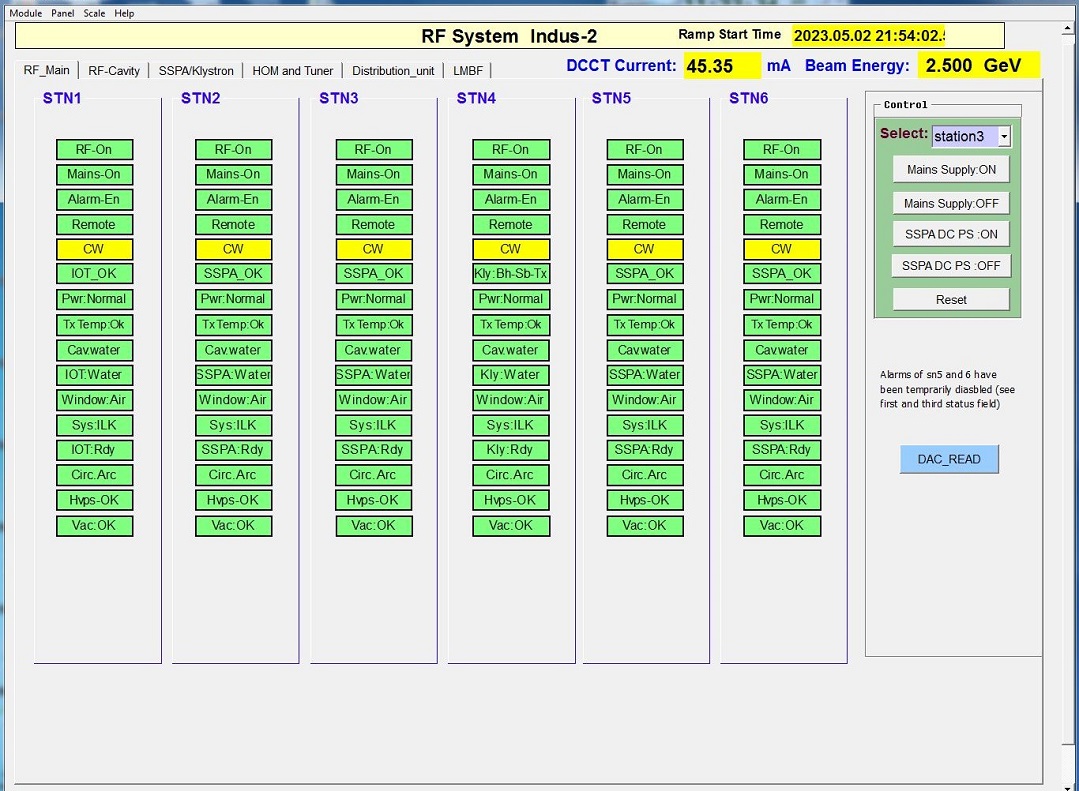Switch to the LMBF tab
This screenshot has height=791, width=1079.
468,70
